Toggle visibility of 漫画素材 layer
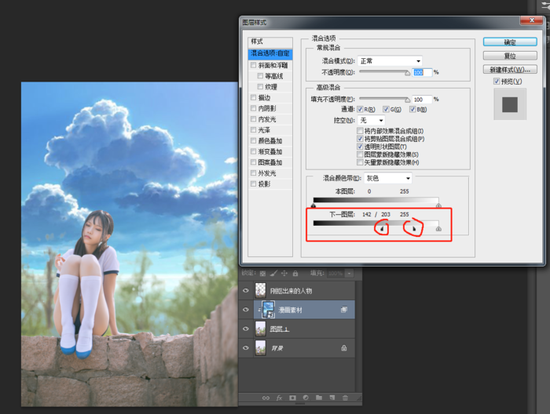The width and height of the screenshot is (550, 414). coord(246,309)
